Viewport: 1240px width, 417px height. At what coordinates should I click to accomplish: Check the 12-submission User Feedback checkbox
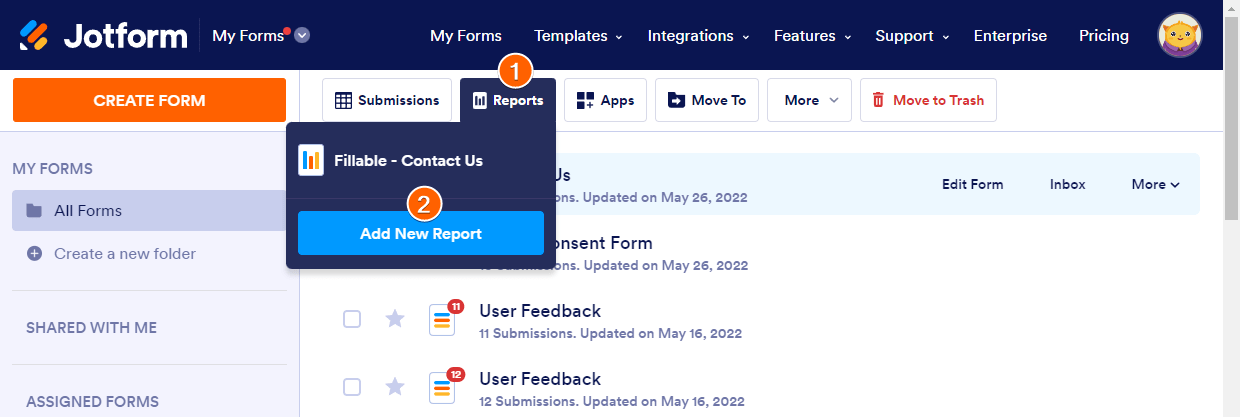tap(352, 386)
